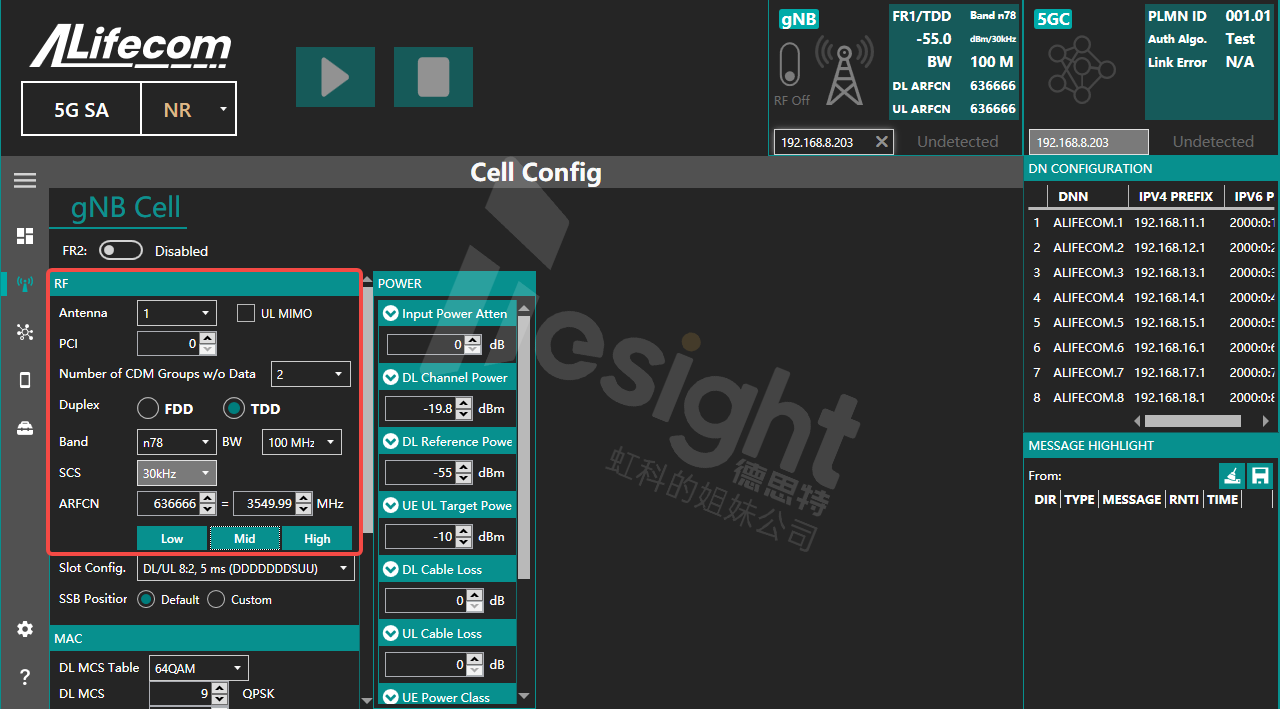Enable the FR2 toggle switch
Screen dimensions: 1280x709
pyautogui.click(x=121, y=250)
